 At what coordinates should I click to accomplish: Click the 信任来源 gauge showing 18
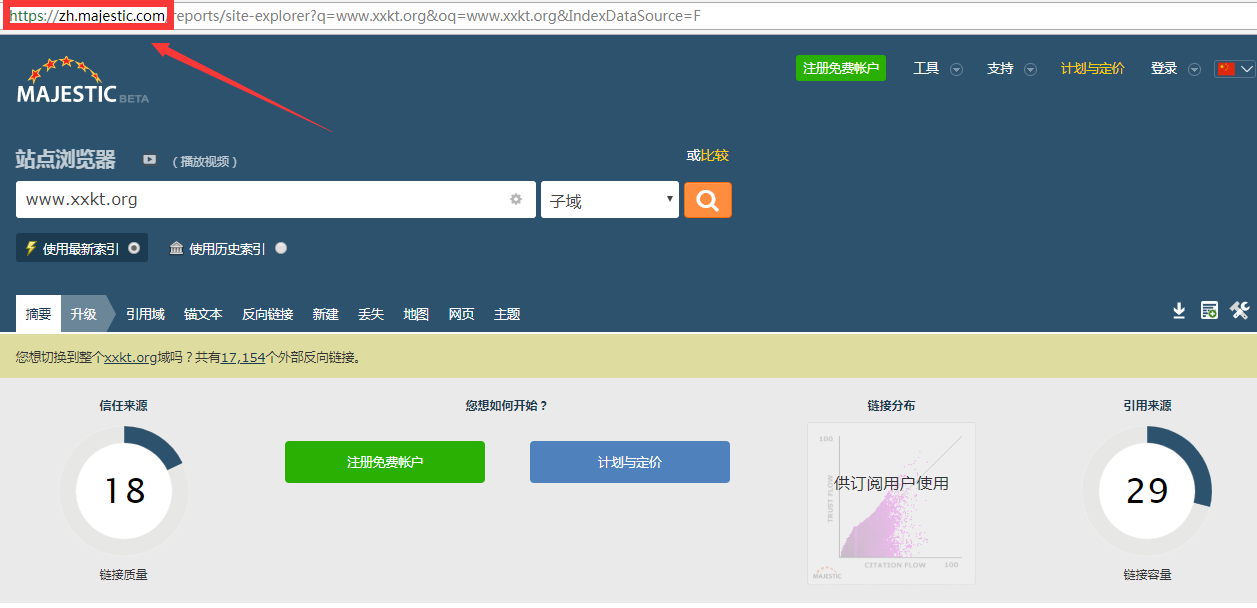124,490
